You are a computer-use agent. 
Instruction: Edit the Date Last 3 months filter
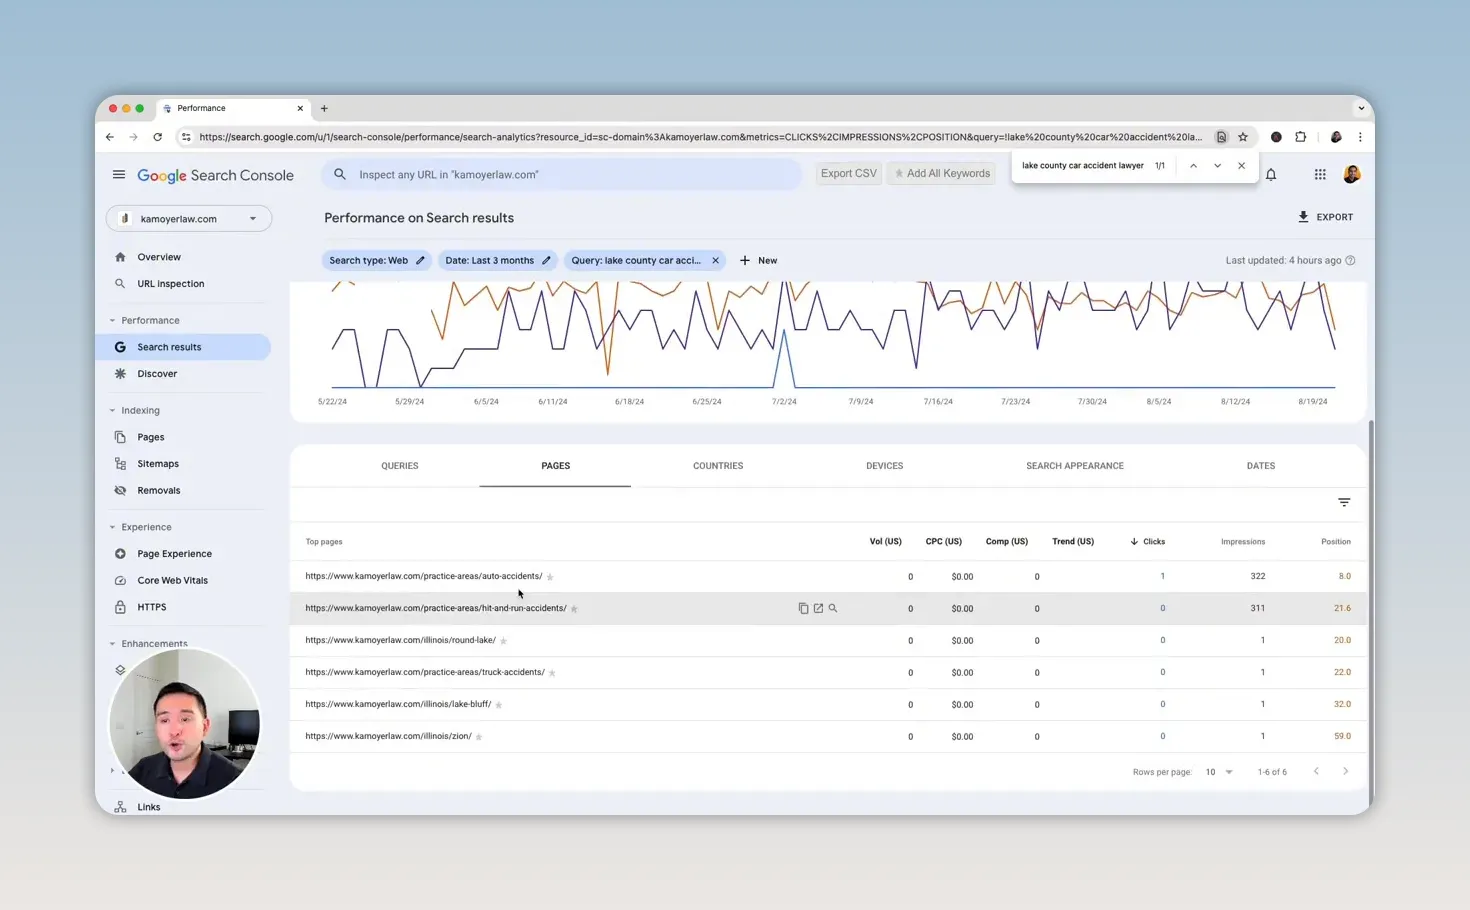tap(546, 260)
